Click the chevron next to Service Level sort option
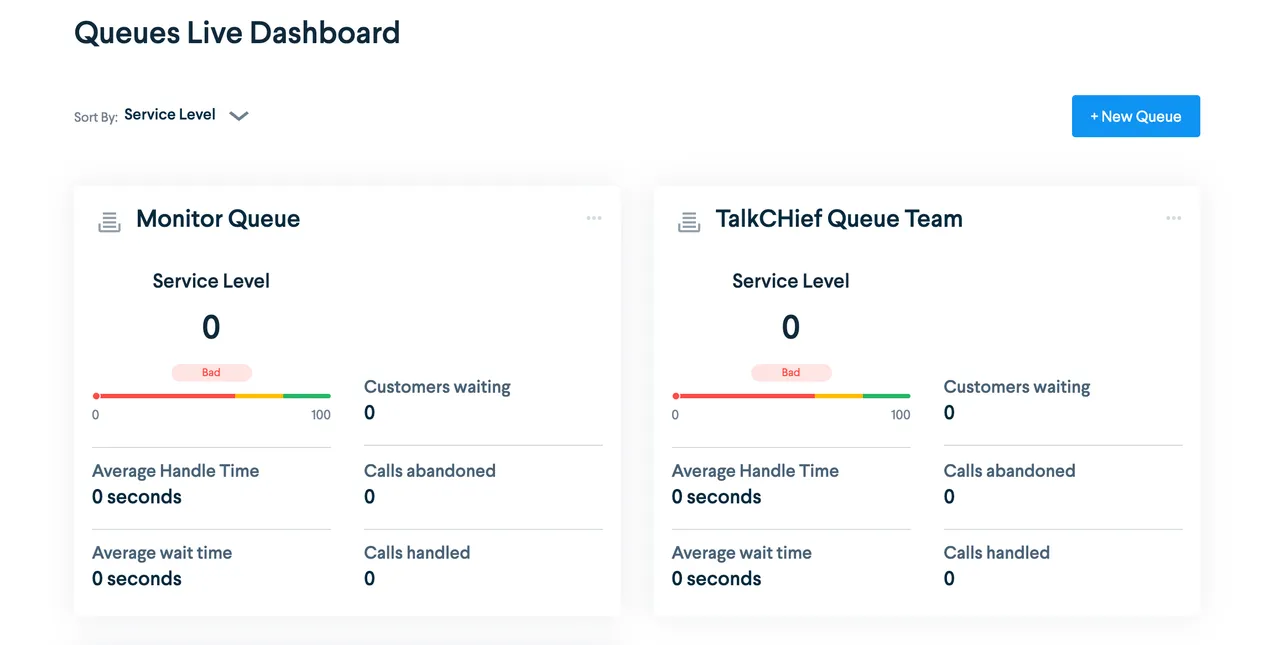1280x645 pixels. click(x=239, y=116)
